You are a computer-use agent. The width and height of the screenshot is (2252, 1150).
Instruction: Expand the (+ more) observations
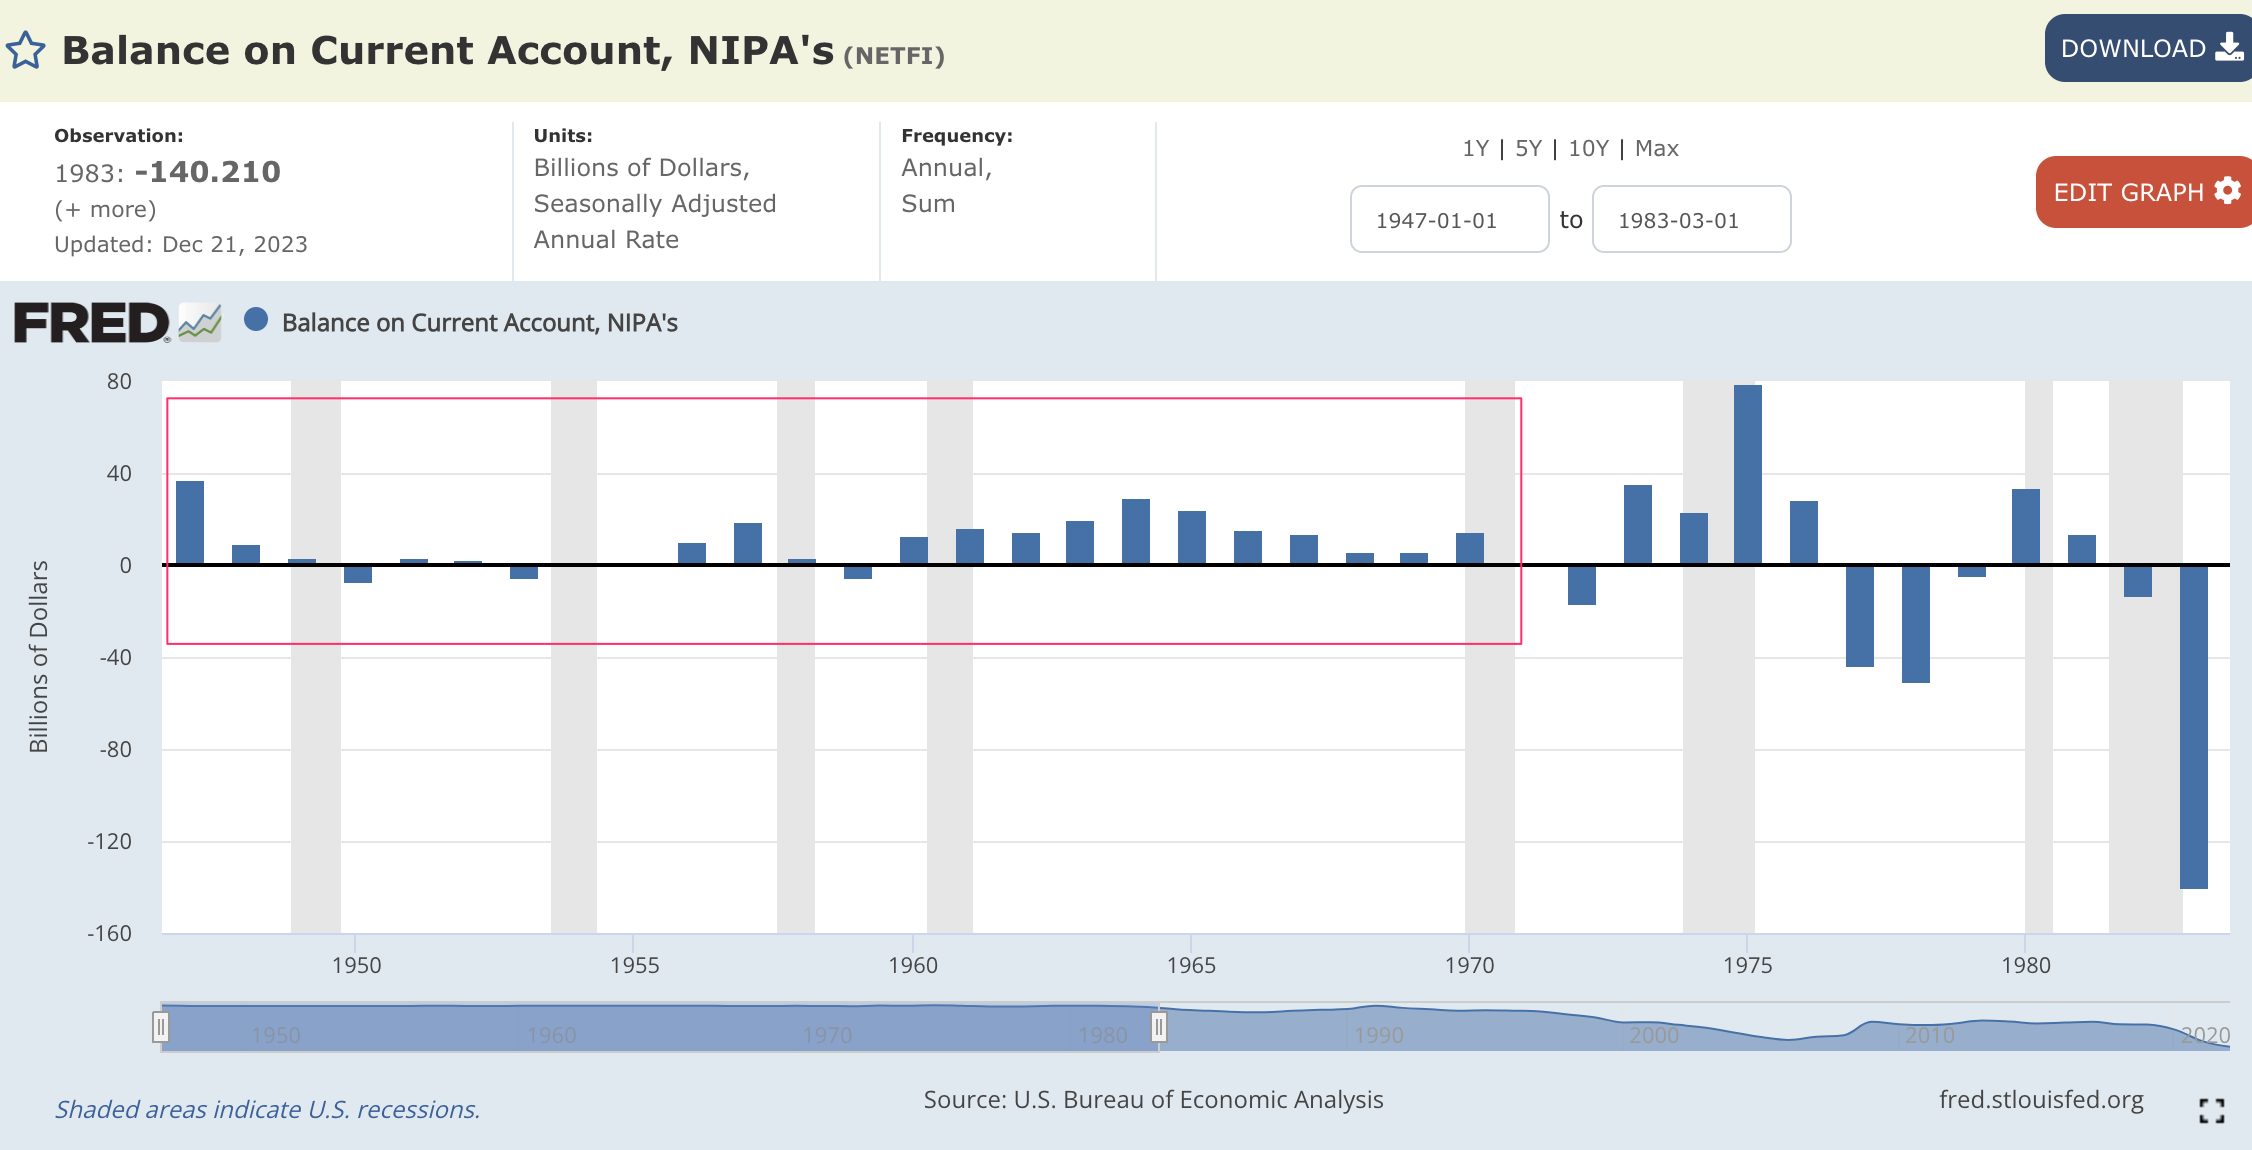click(105, 210)
